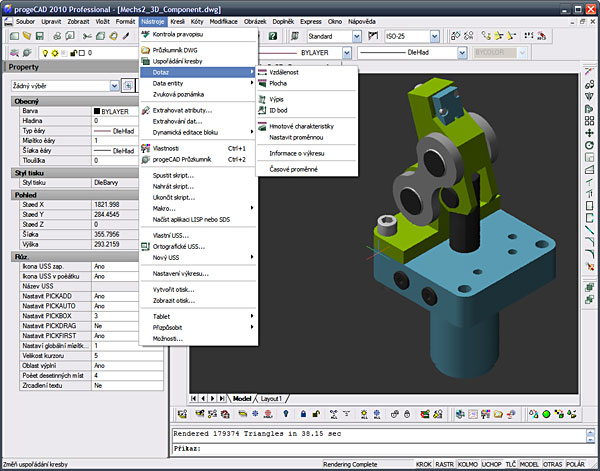
Task: Open the DleHlad linetype dropdown in toolbar
Action: coord(462,53)
